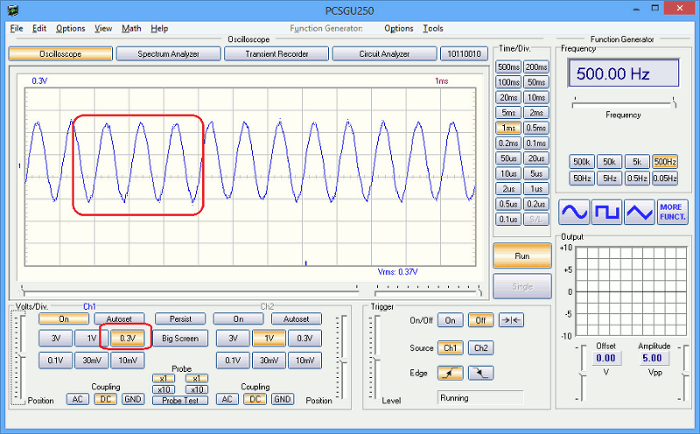Click the Single button
Viewport: 700px width, 434px height.
pyautogui.click(x=522, y=286)
